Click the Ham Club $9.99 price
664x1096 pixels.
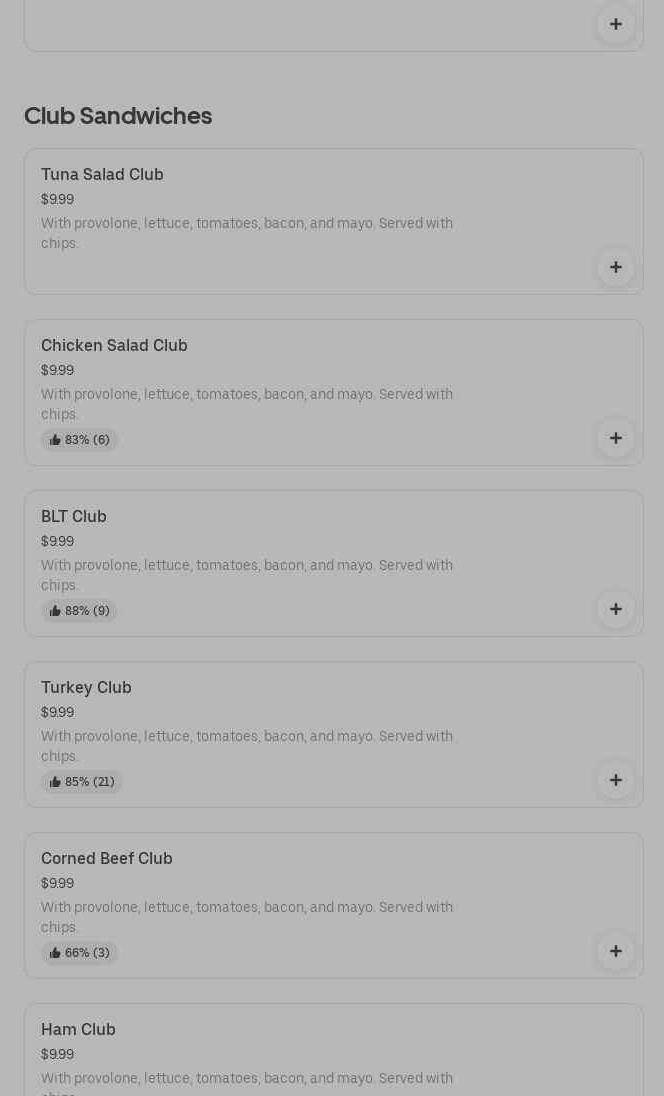(57, 1054)
